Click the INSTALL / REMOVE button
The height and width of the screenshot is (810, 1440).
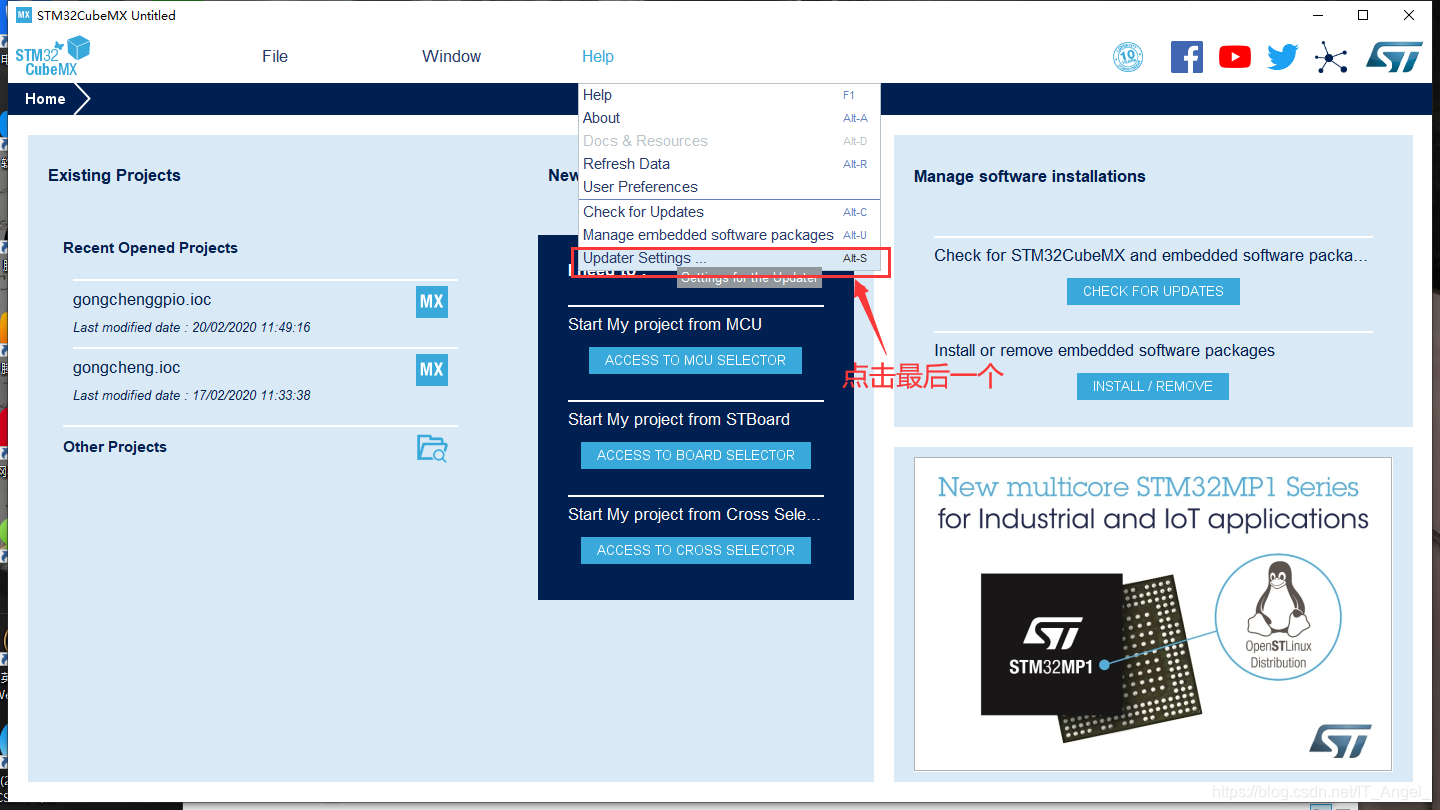(x=1153, y=386)
